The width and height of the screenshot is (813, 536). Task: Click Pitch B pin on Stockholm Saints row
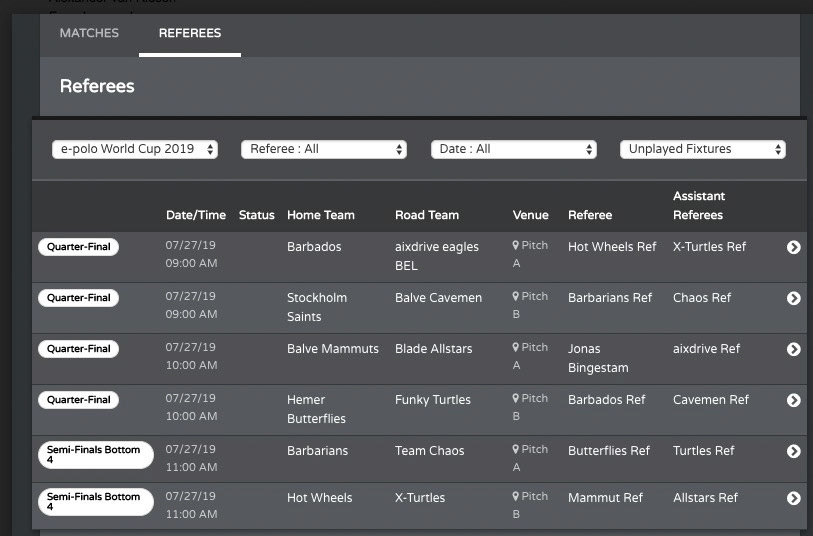(x=517, y=297)
